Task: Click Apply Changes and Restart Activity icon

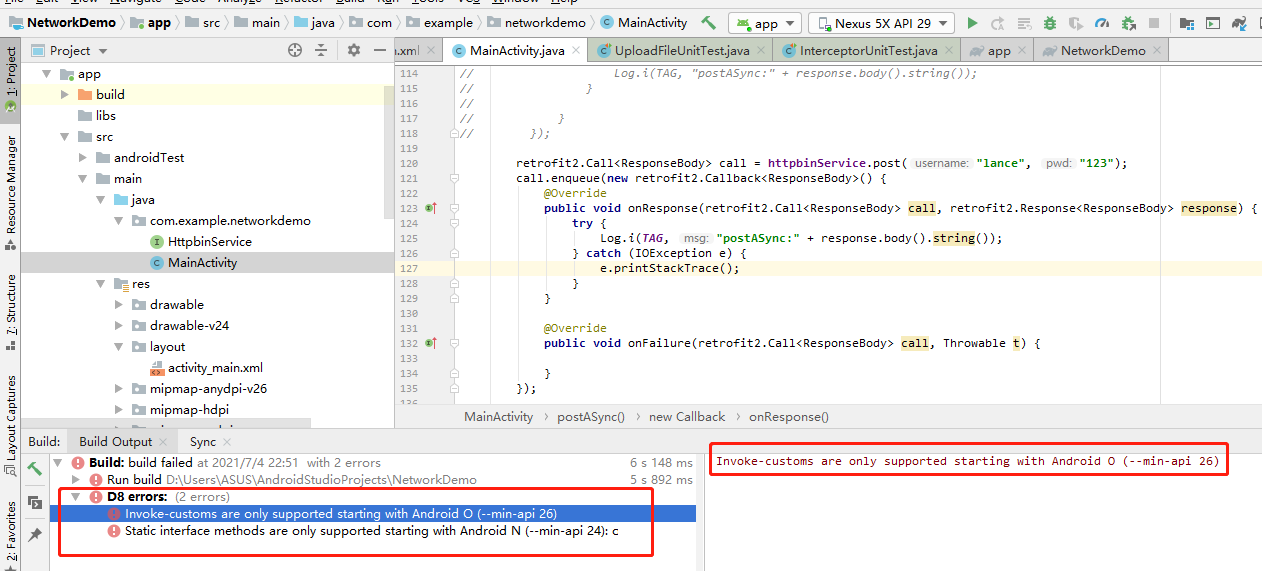Action: coord(998,22)
